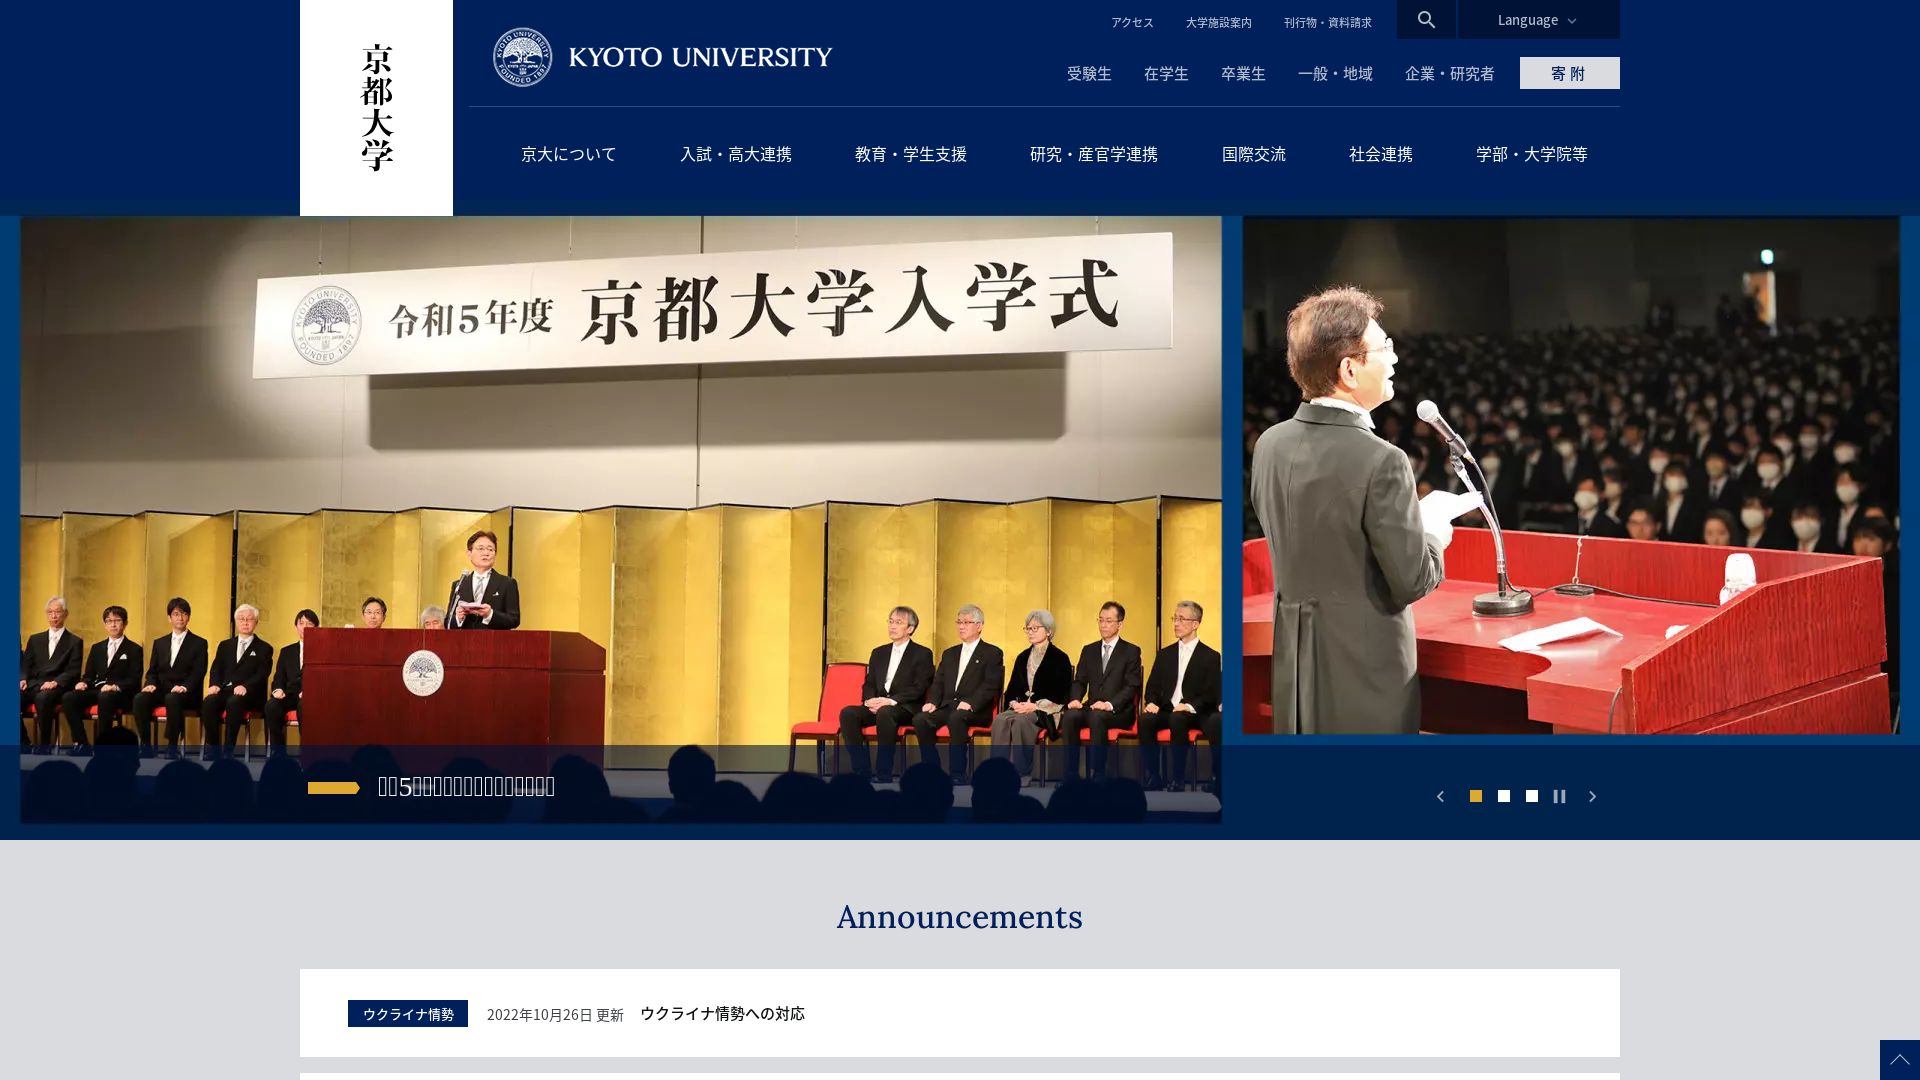Viewport: 1920px width, 1080px height.
Task: Open the 大学施設案内 link
Action: point(1218,22)
